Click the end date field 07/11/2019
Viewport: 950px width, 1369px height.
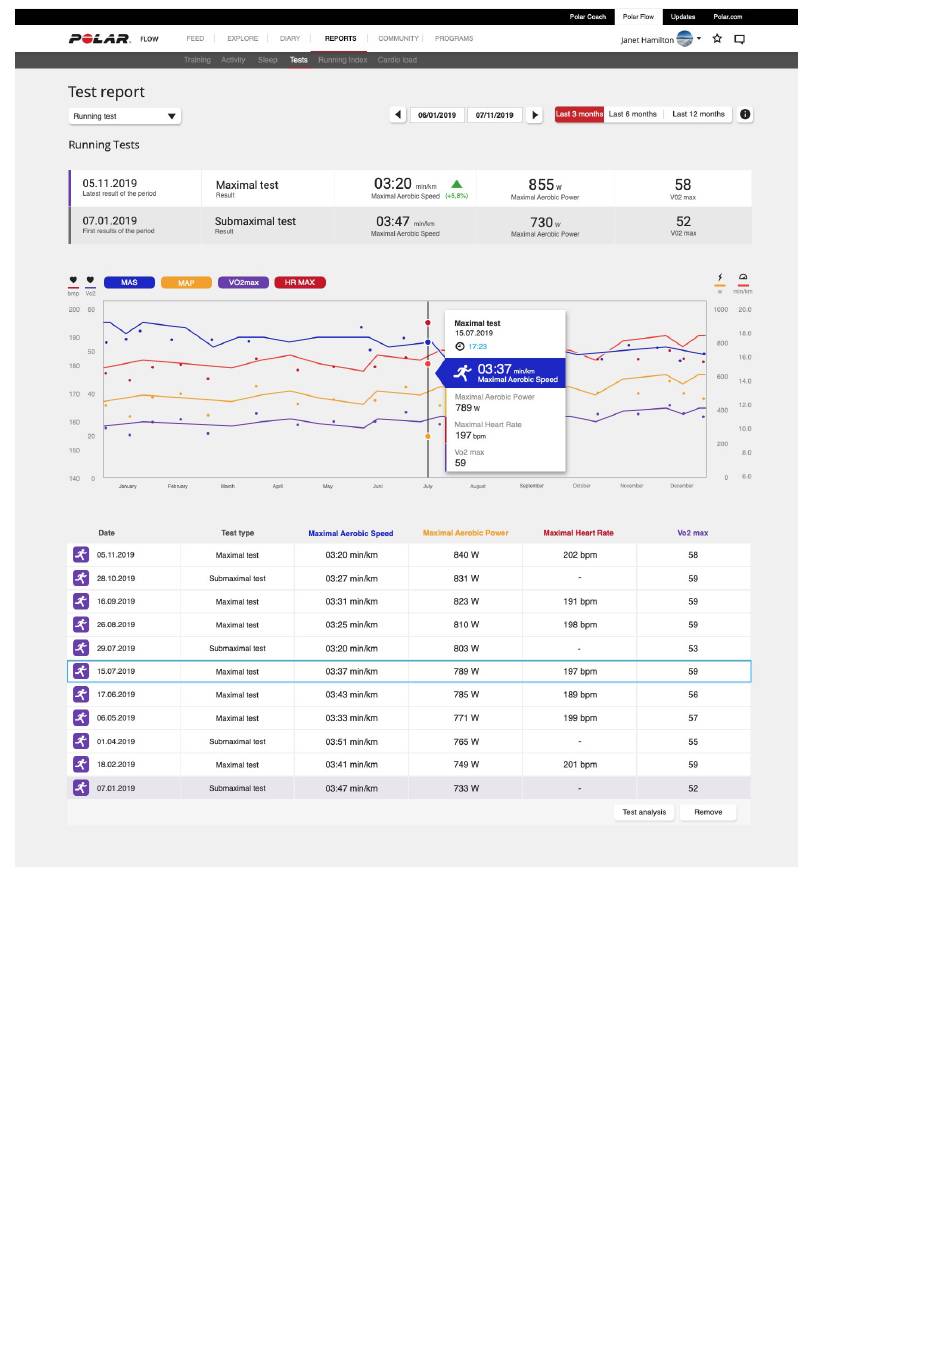495,115
